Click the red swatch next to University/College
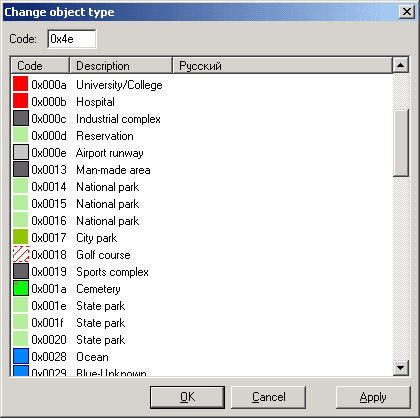Screen dimensions: 420x418 click(21, 85)
